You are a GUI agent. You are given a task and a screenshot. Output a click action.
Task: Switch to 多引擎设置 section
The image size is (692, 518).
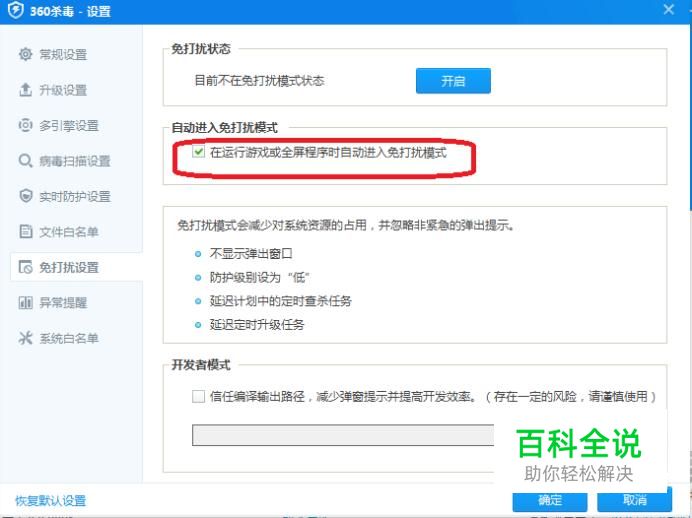[68, 126]
